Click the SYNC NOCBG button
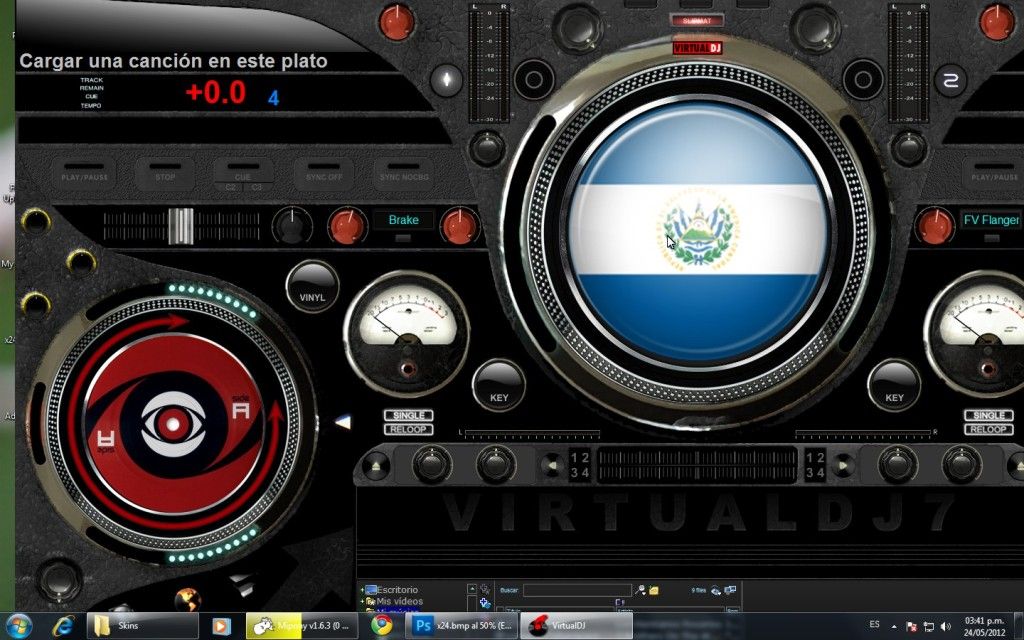 click(404, 174)
